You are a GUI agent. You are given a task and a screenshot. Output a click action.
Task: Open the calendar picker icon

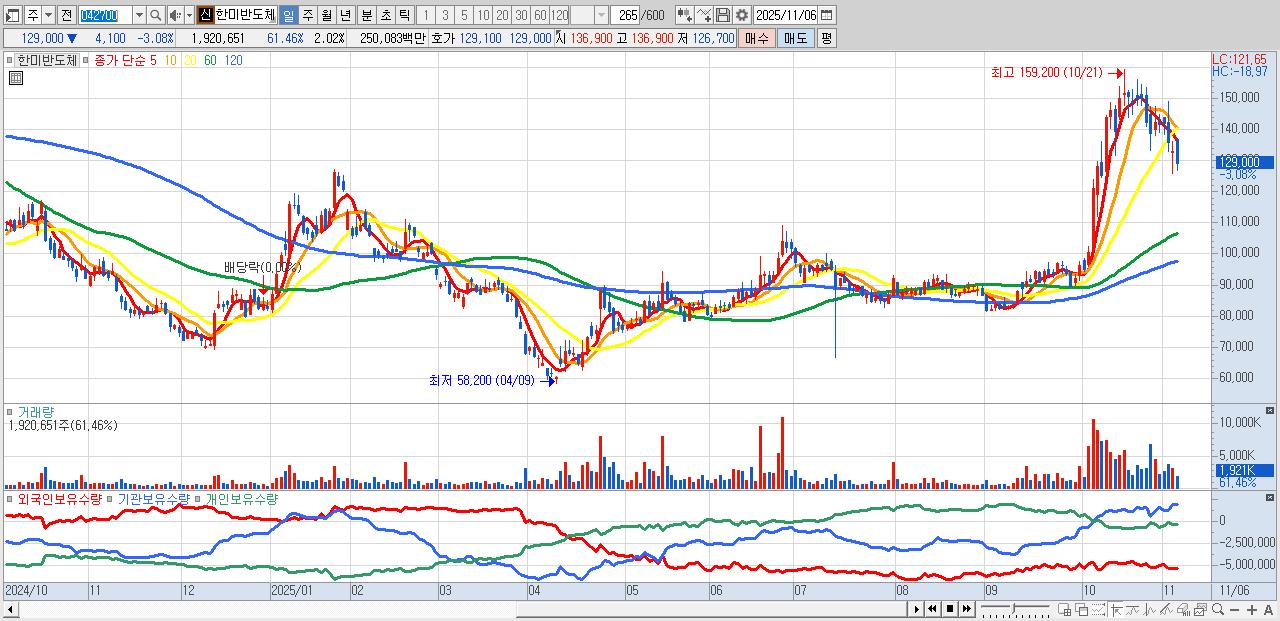827,15
